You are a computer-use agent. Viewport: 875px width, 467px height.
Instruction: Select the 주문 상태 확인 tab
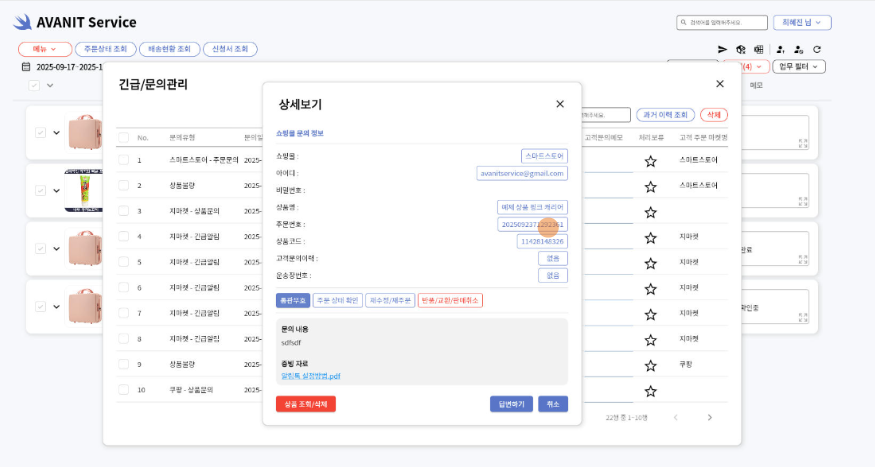[337, 300]
